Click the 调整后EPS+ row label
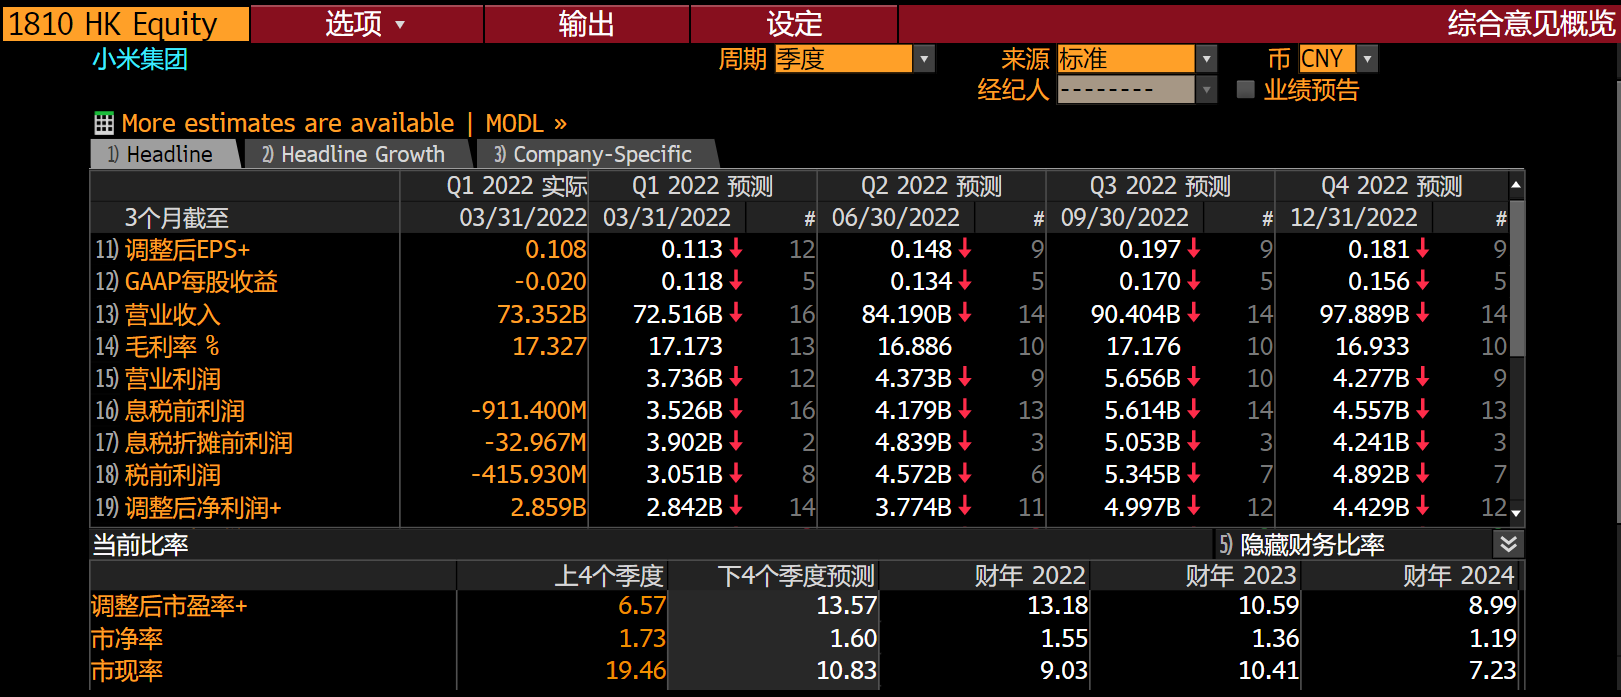This screenshot has width=1621, height=697. tap(187, 249)
